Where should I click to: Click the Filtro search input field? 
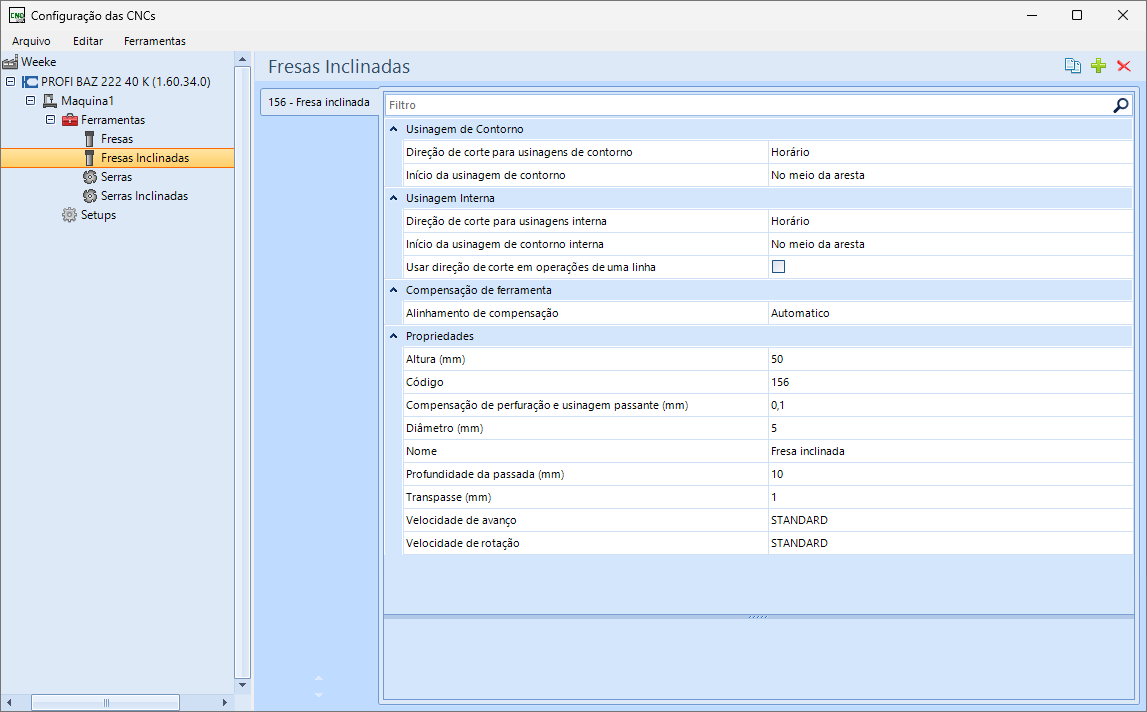[x=748, y=105]
